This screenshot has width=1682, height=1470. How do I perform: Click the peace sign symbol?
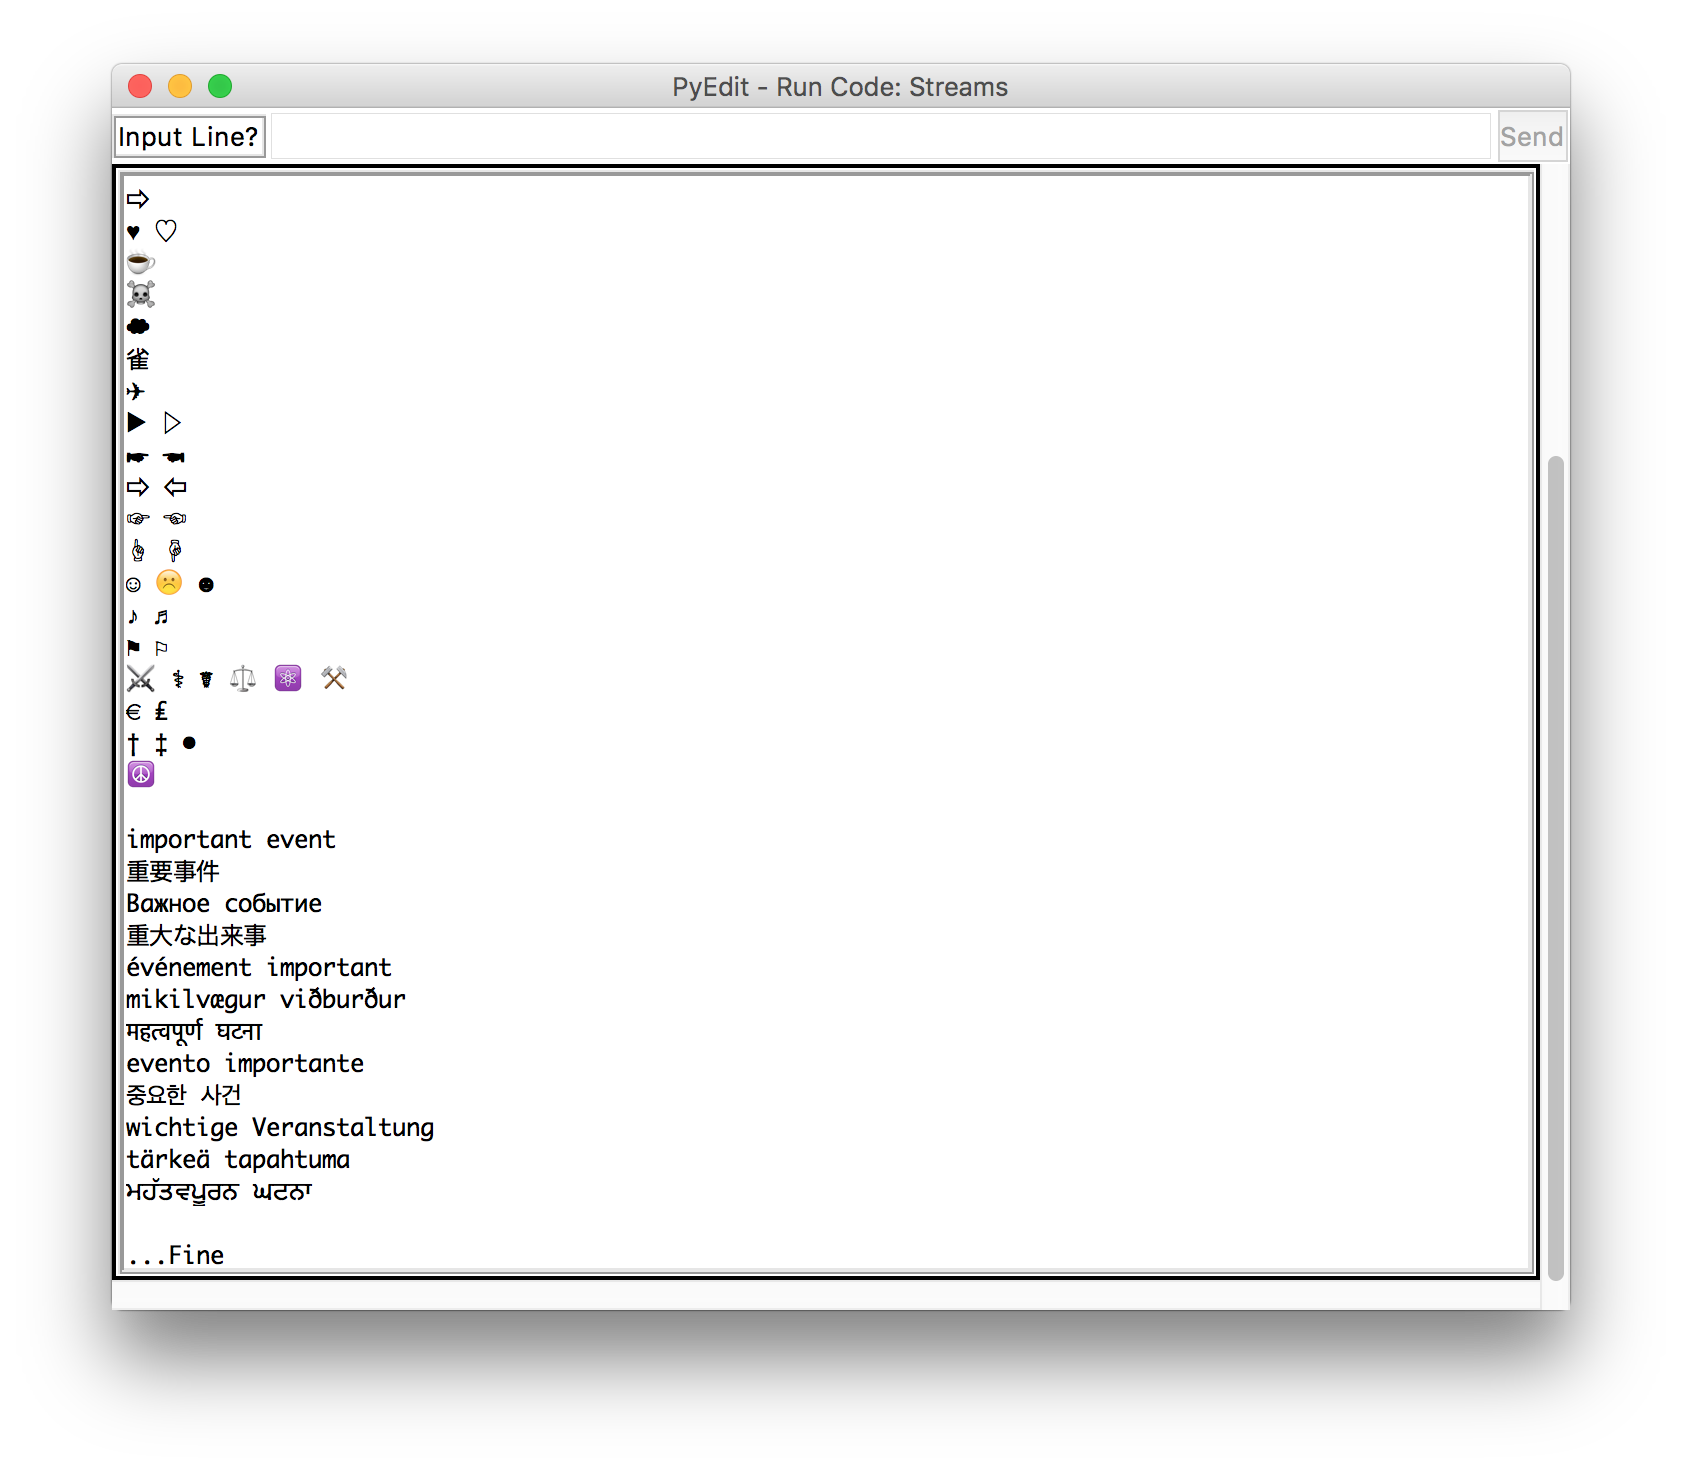click(x=141, y=775)
